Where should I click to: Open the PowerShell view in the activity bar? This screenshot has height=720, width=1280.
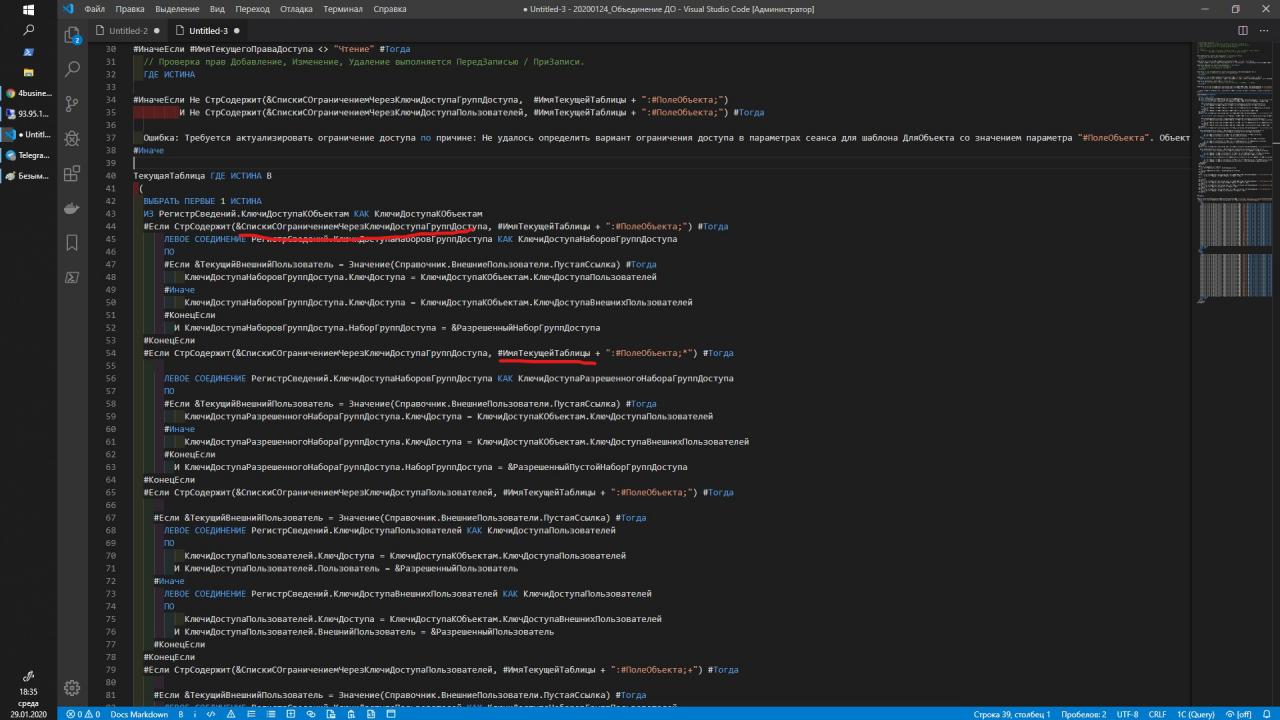(72, 277)
